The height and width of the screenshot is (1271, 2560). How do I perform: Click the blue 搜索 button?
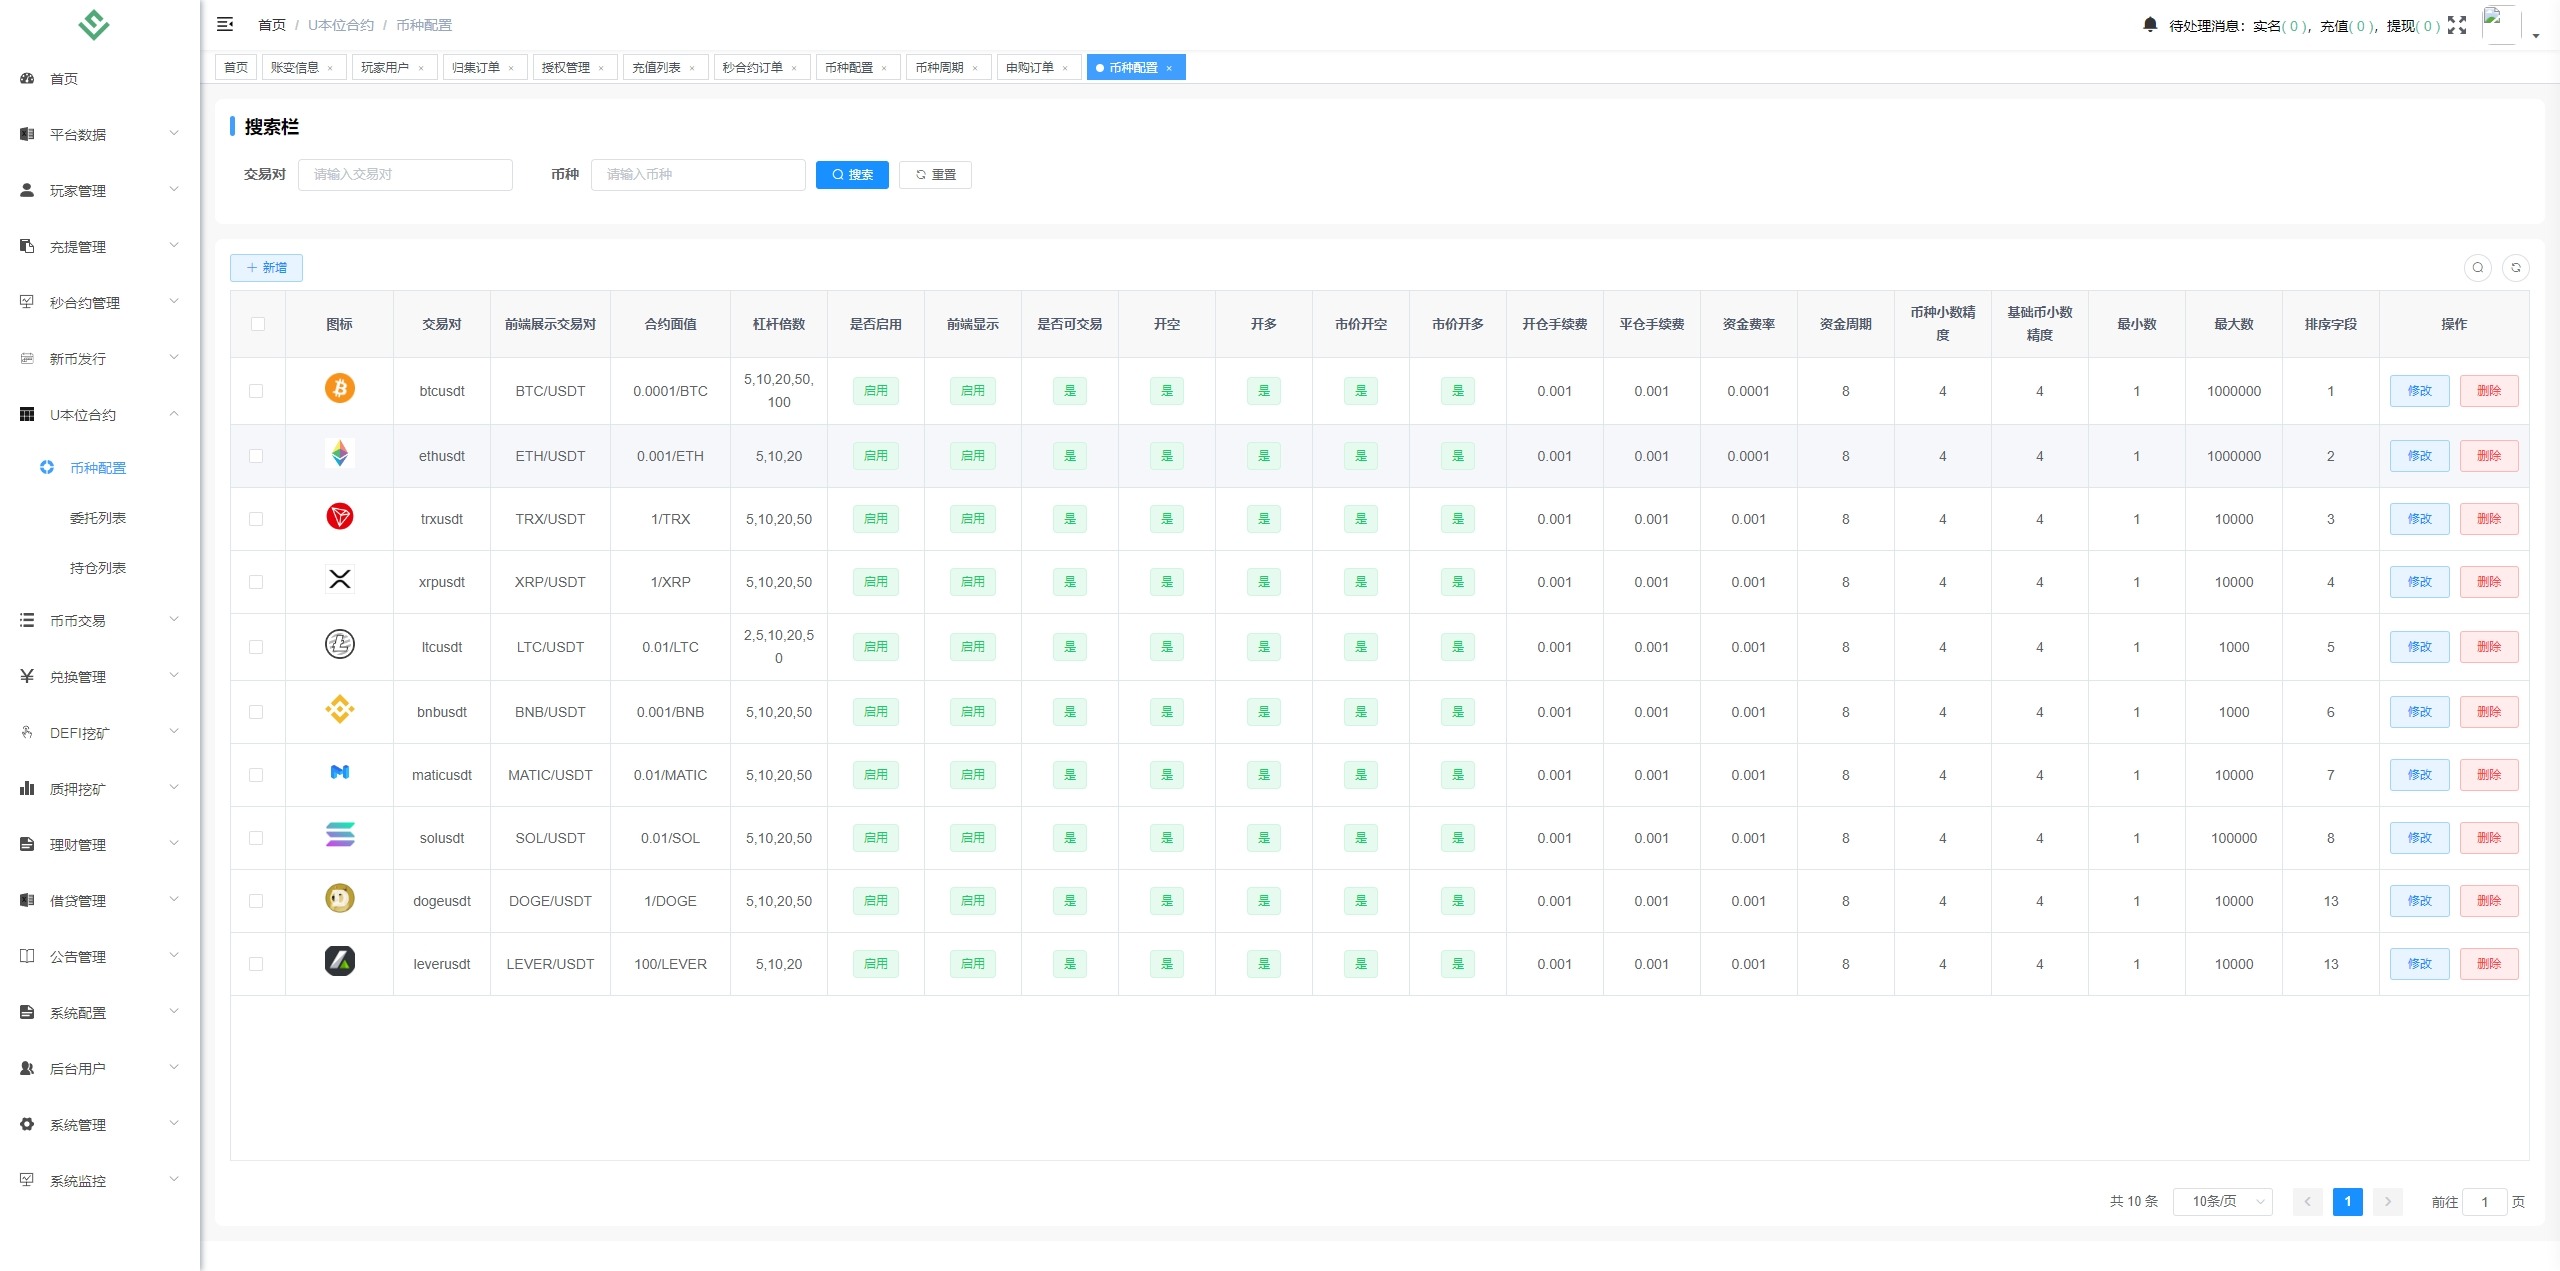(x=852, y=174)
